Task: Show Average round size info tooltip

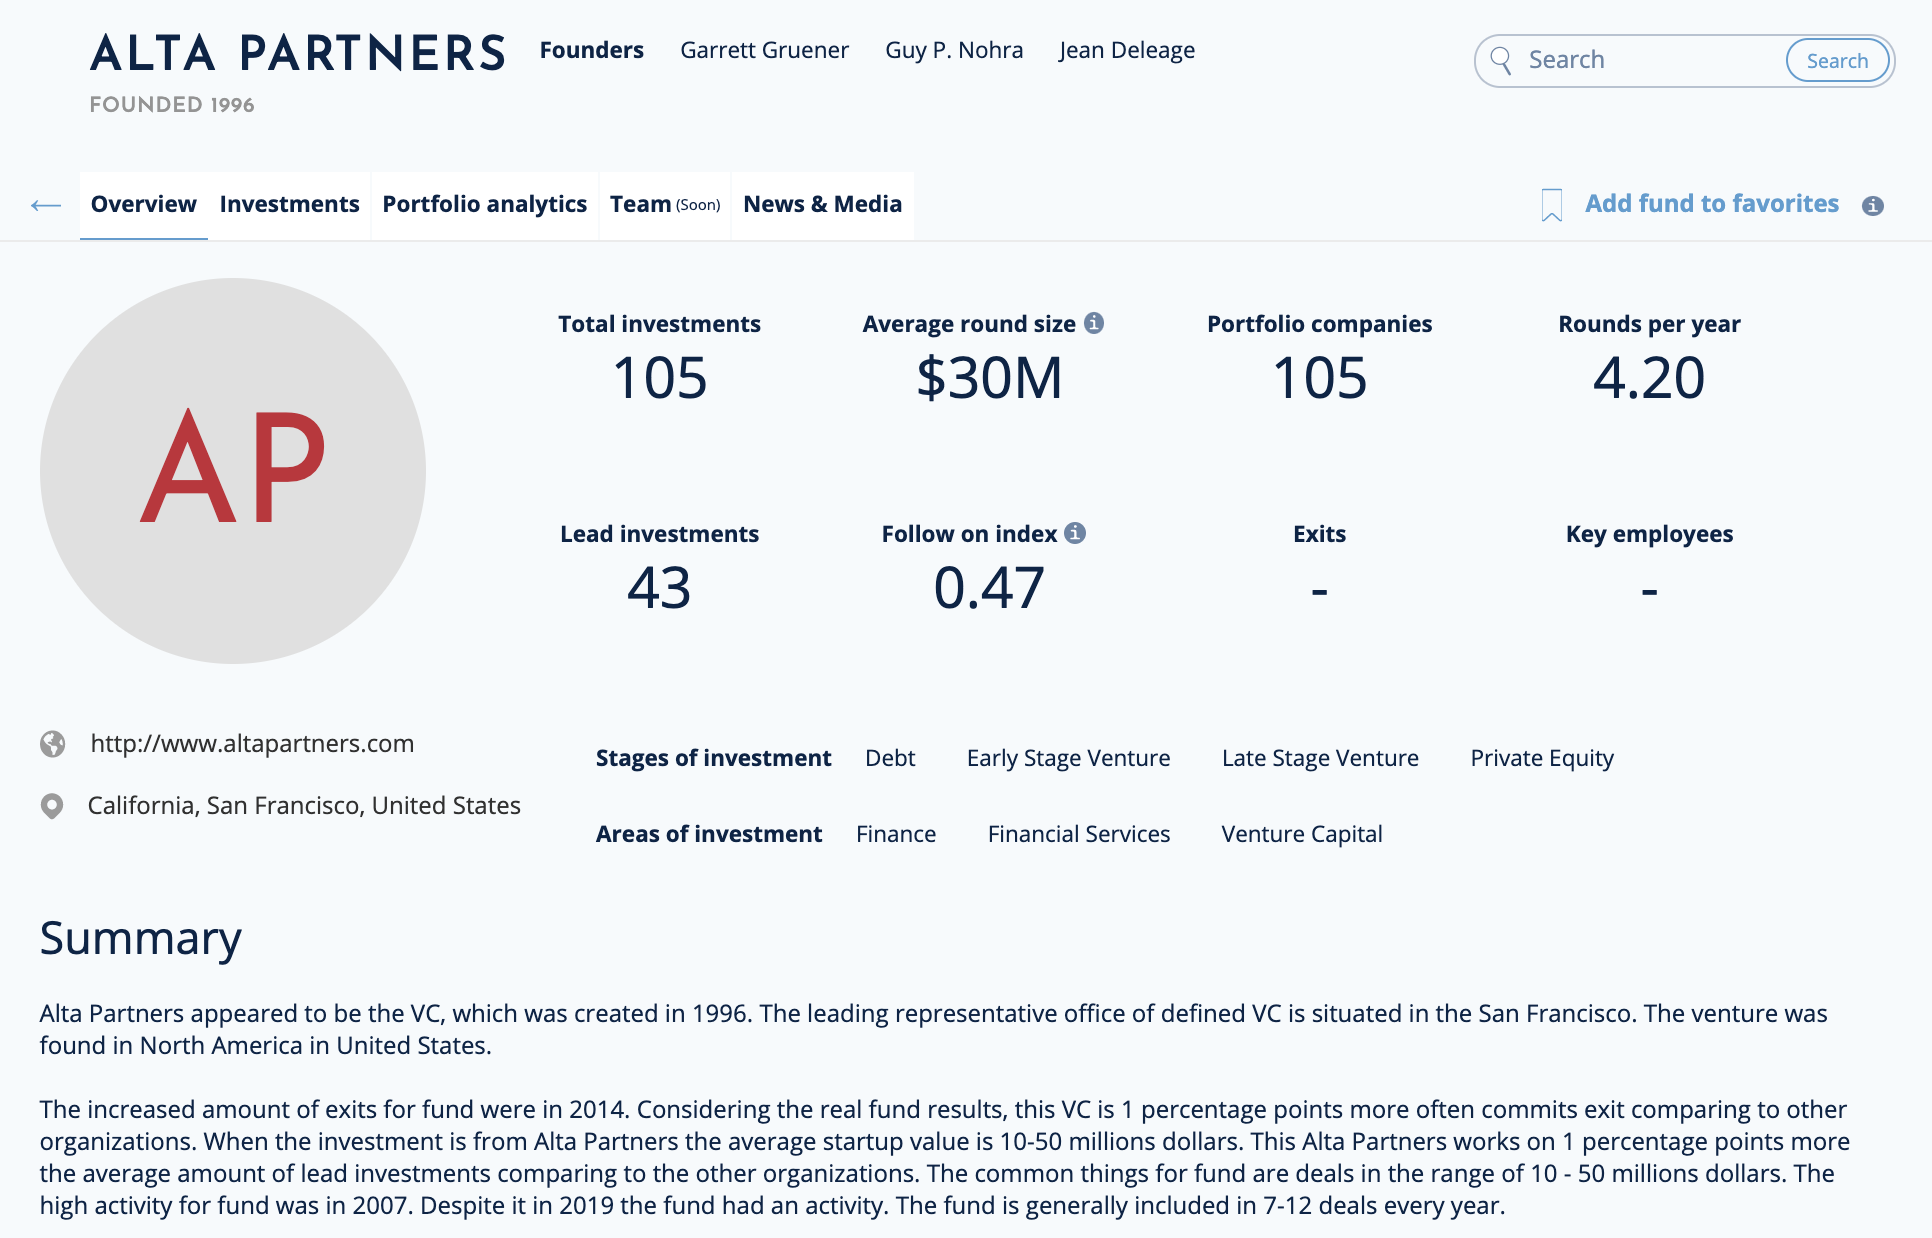Action: [1094, 323]
